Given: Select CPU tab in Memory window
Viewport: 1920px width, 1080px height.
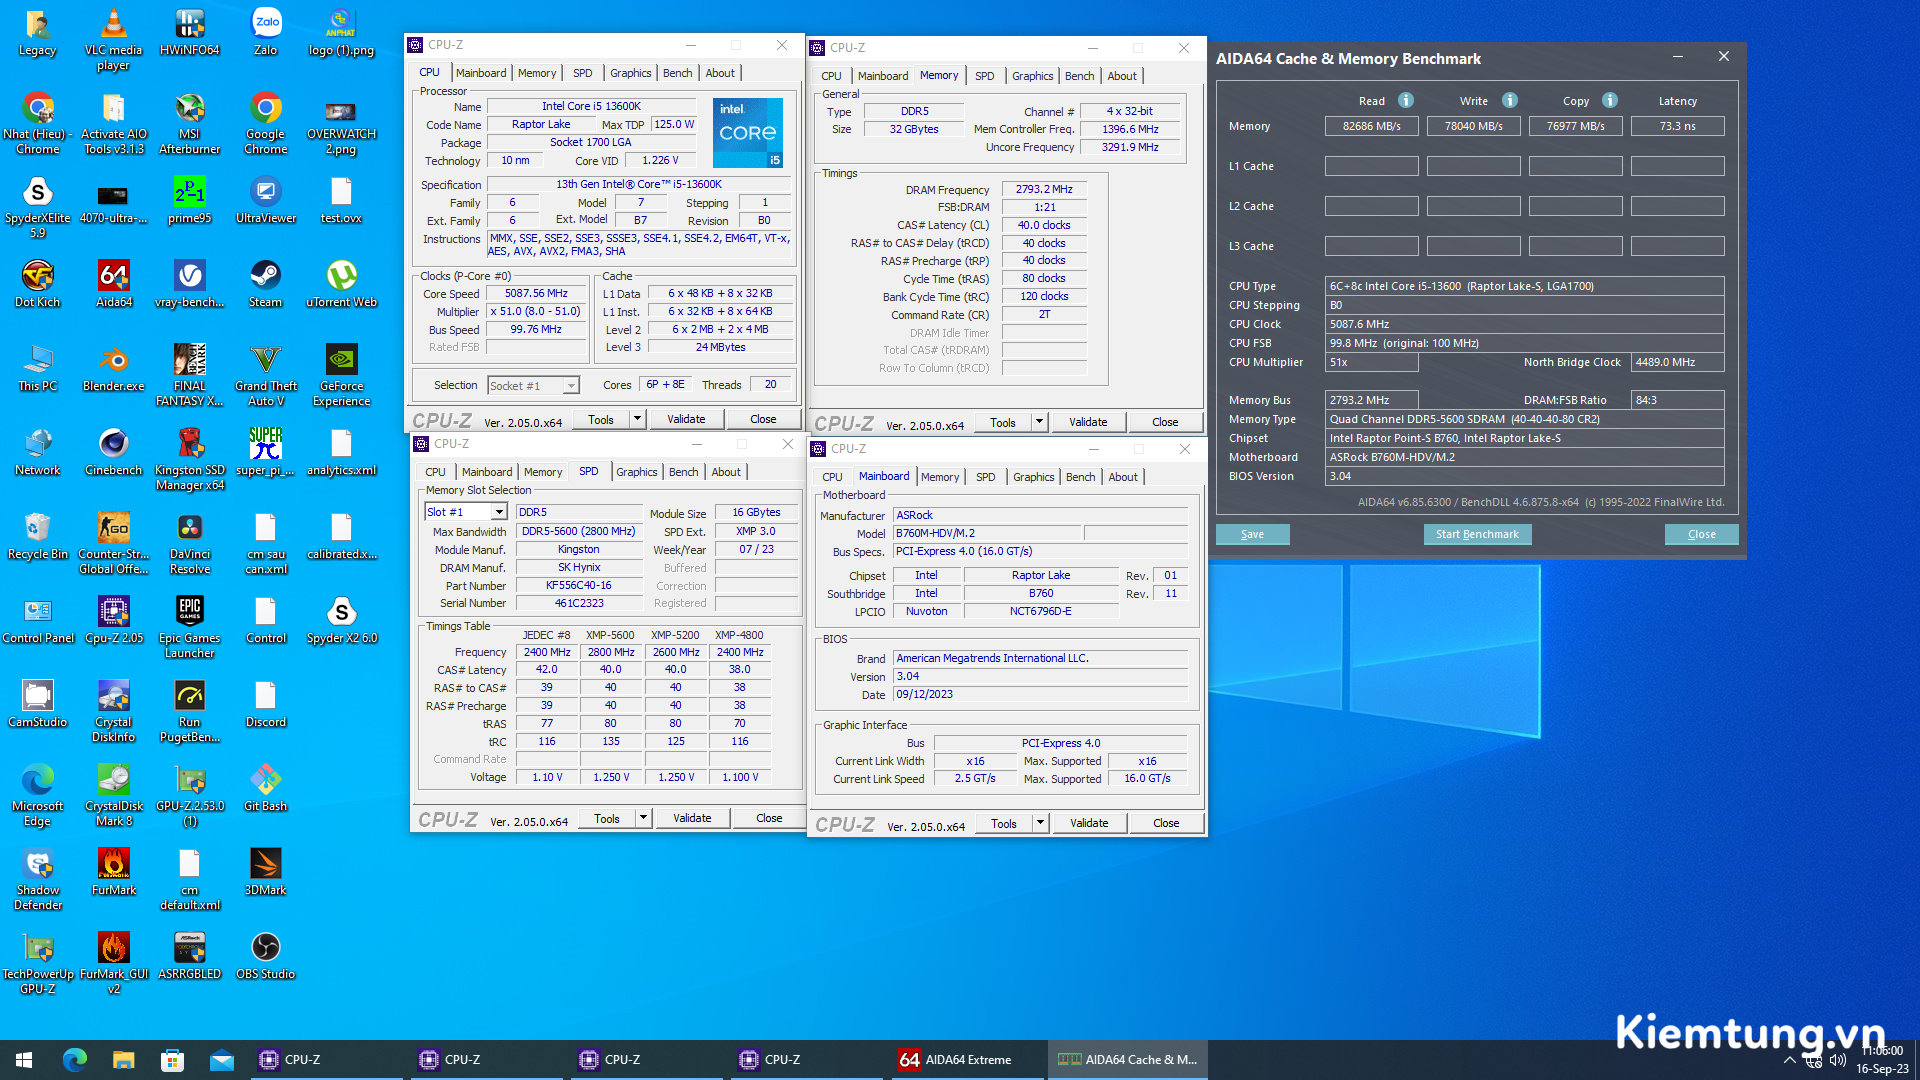Looking at the screenshot, I should tap(832, 76).
